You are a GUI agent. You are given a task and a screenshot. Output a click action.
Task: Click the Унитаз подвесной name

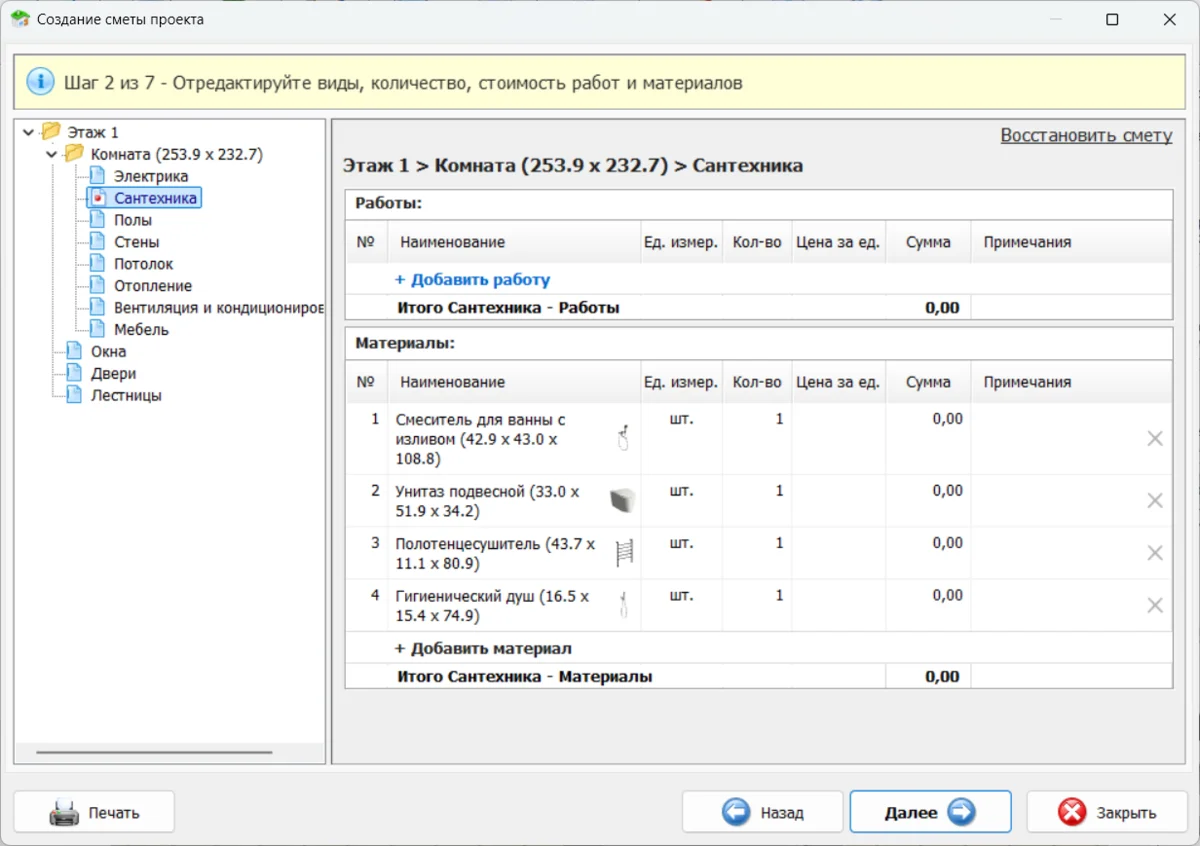[487, 501]
